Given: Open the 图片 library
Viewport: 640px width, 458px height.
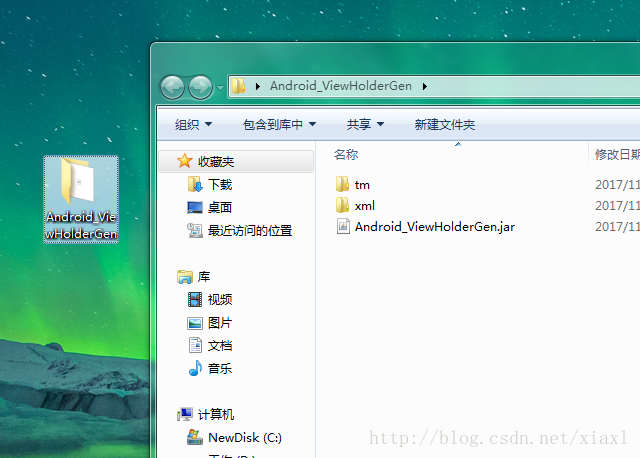Looking at the screenshot, I should click(220, 323).
